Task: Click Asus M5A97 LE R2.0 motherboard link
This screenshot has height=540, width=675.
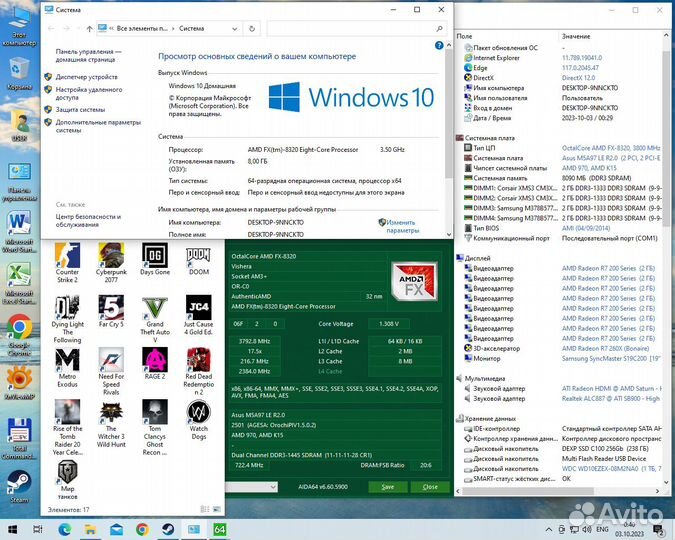Action: click(611, 158)
